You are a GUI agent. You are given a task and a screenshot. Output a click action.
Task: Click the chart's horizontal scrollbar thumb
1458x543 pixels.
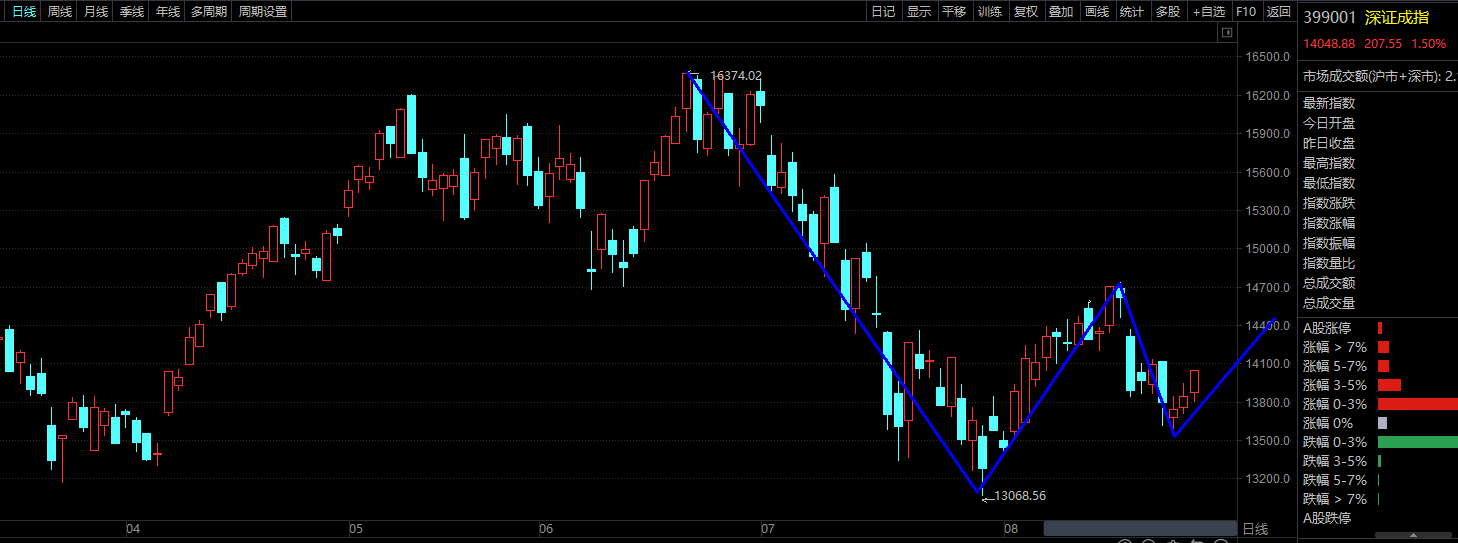coord(1140,528)
